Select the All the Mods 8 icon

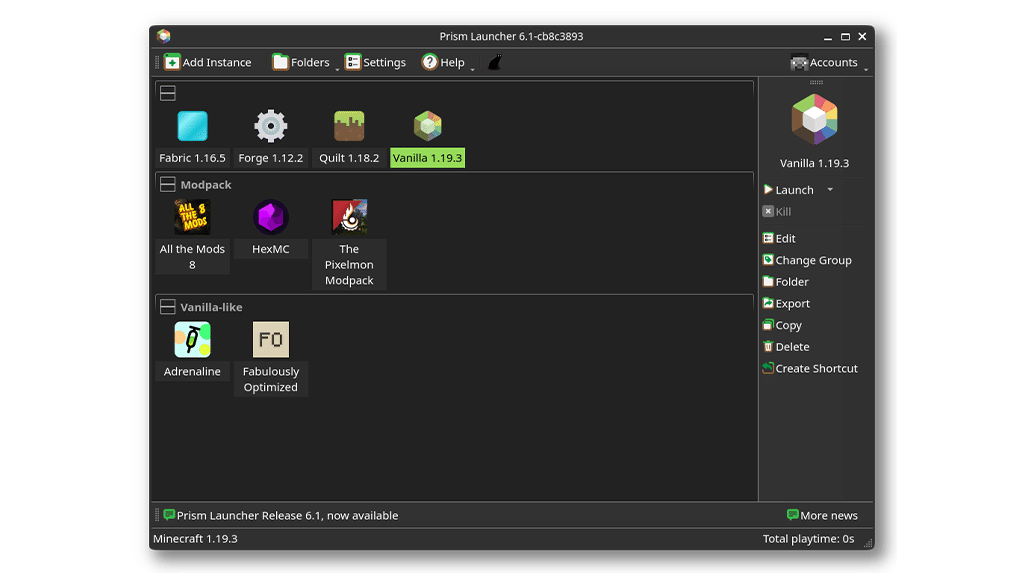192,217
